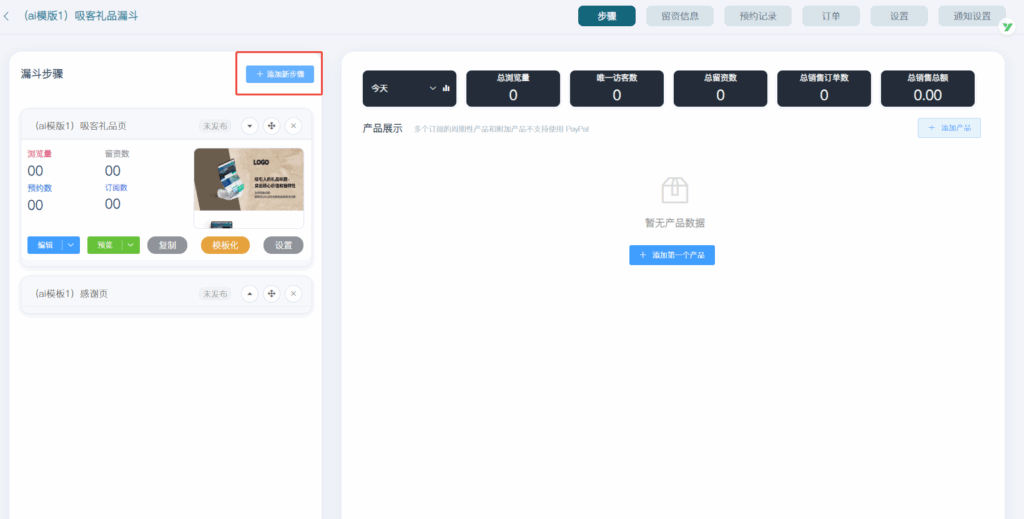Expand the dropdown arrow next to 预览
The image size is (1024, 519).
point(130,245)
